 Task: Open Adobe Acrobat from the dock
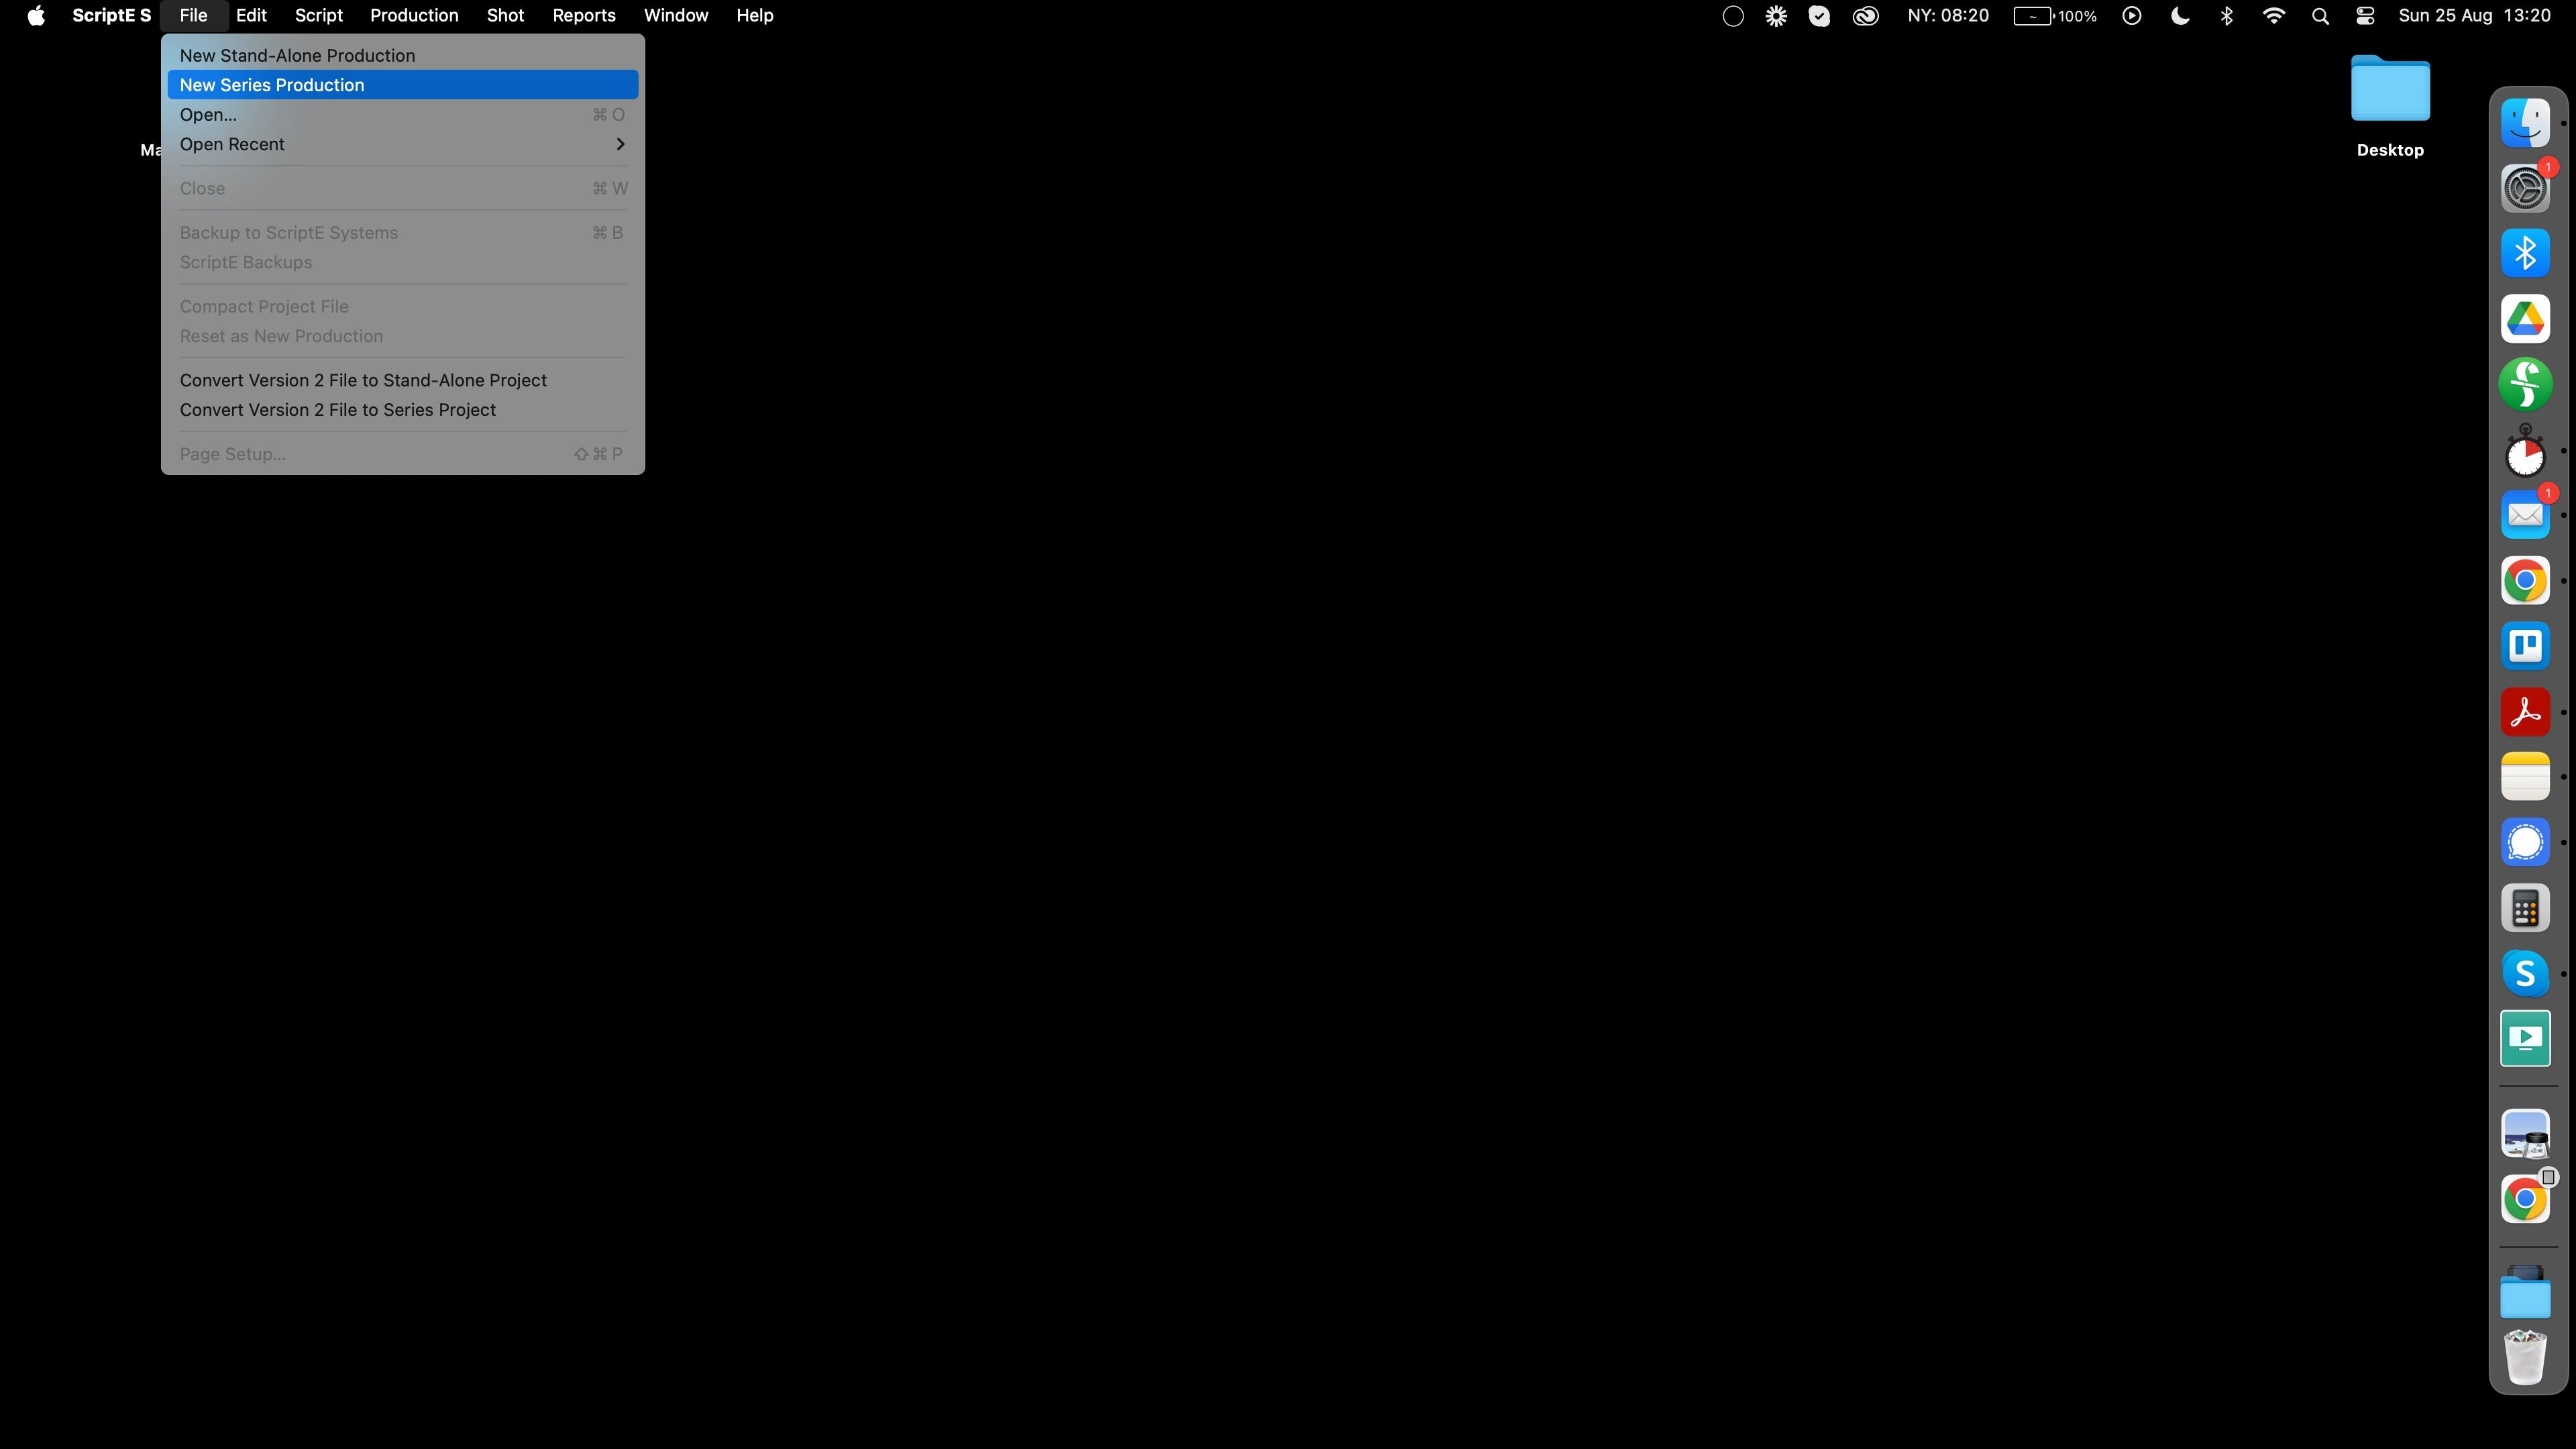coord(2524,712)
